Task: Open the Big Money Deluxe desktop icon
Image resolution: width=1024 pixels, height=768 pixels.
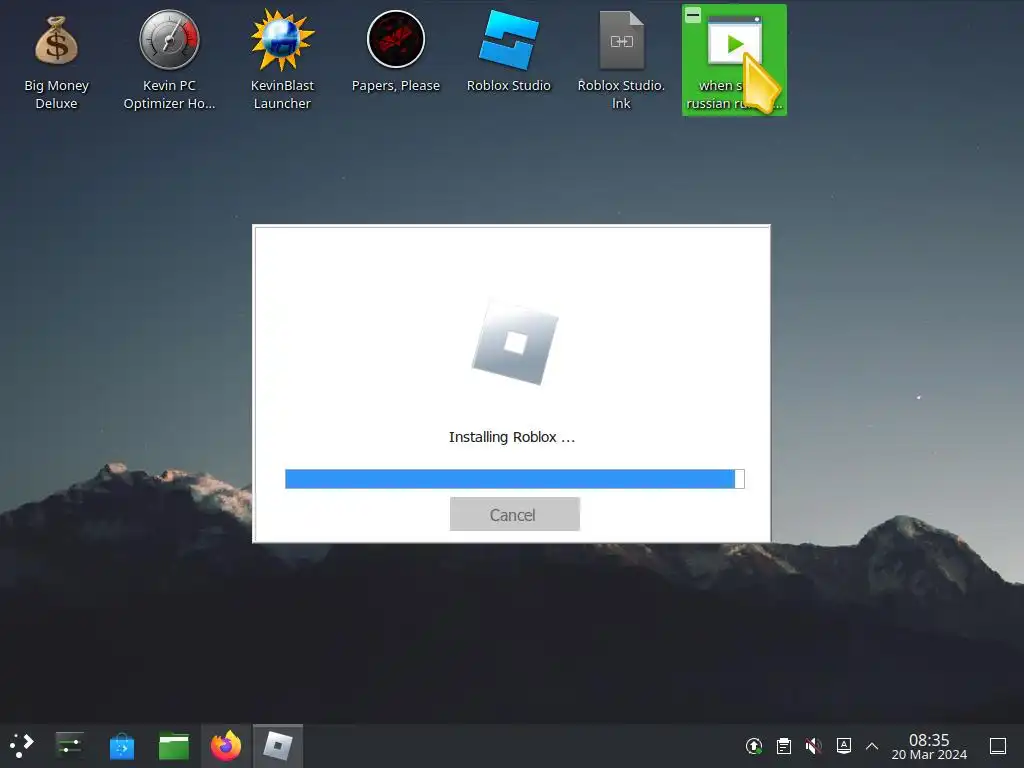Action: (56, 60)
